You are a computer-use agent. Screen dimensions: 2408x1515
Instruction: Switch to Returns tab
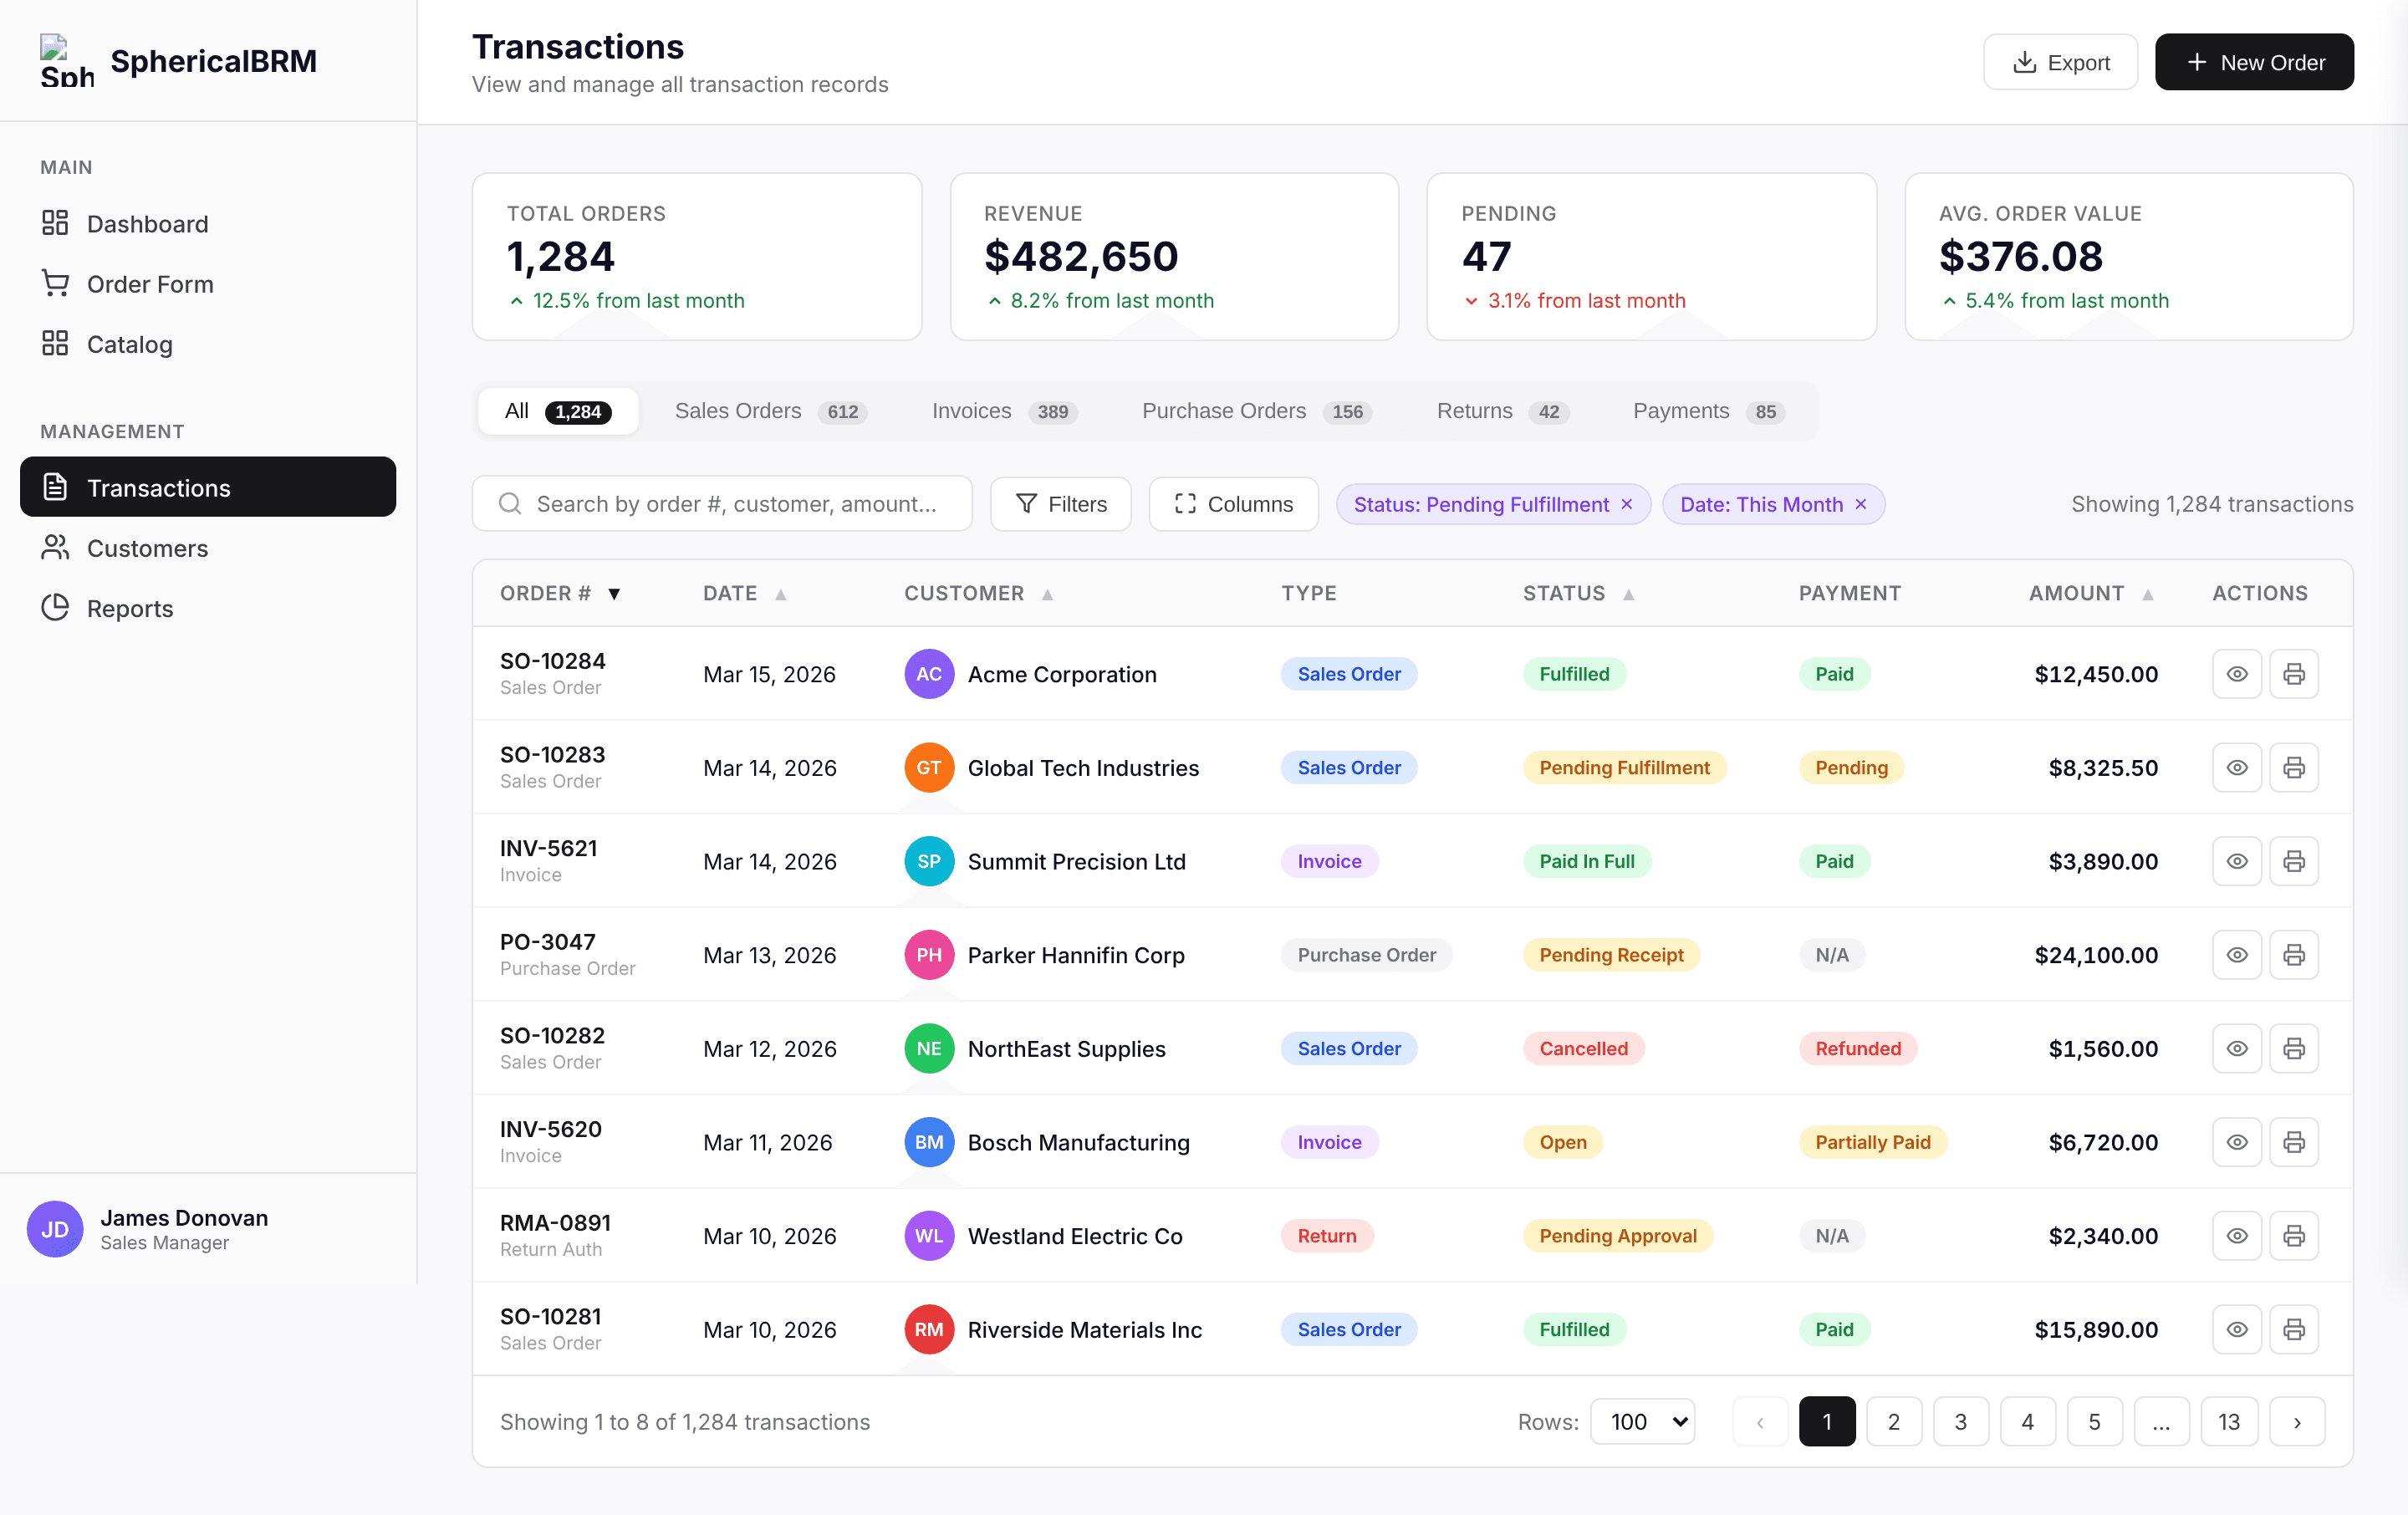[1502, 411]
